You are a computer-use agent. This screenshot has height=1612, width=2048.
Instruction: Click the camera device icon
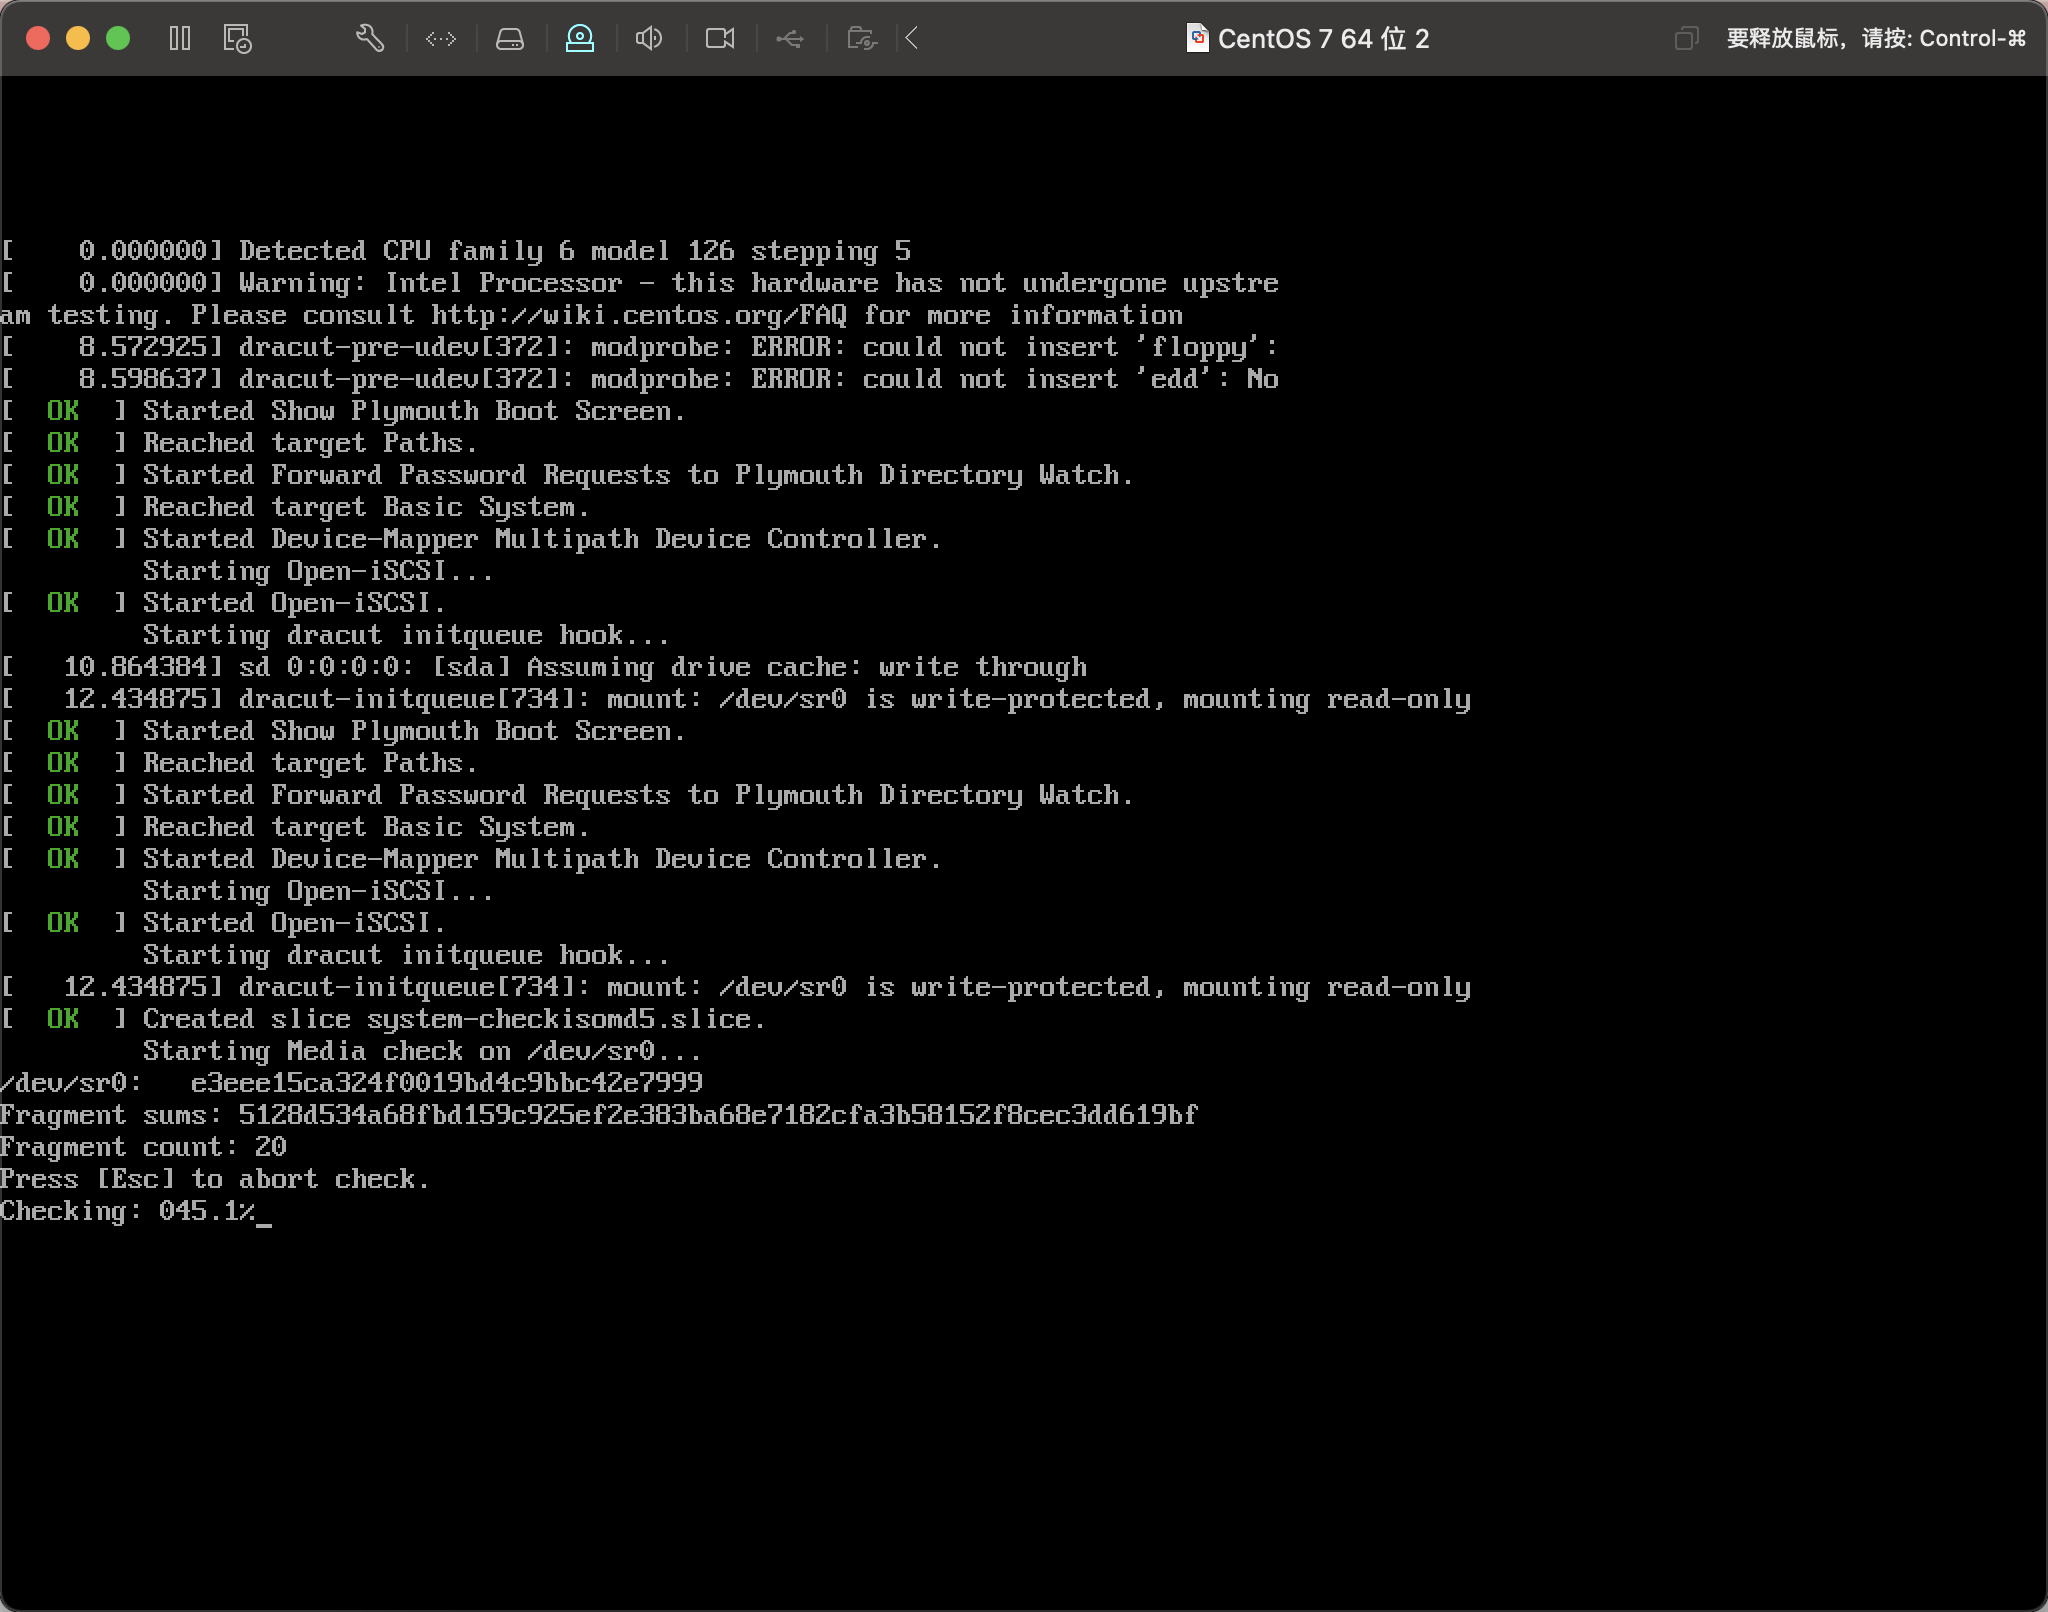point(720,39)
